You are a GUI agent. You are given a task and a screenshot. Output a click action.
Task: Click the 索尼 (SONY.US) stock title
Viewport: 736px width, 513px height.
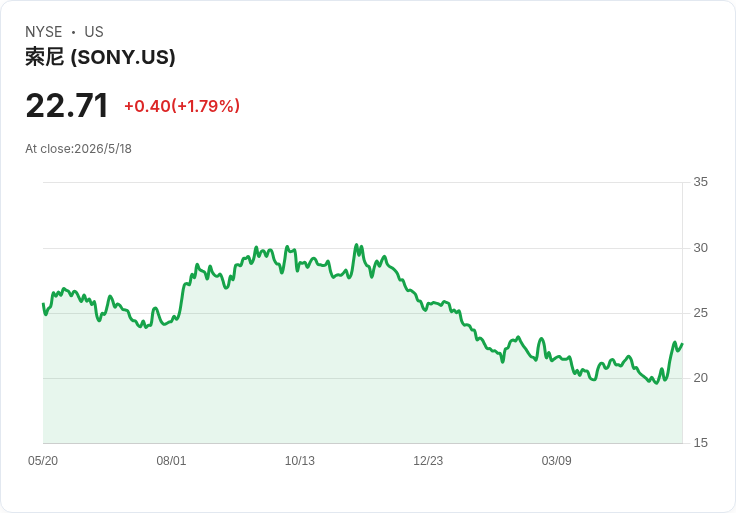(100, 57)
